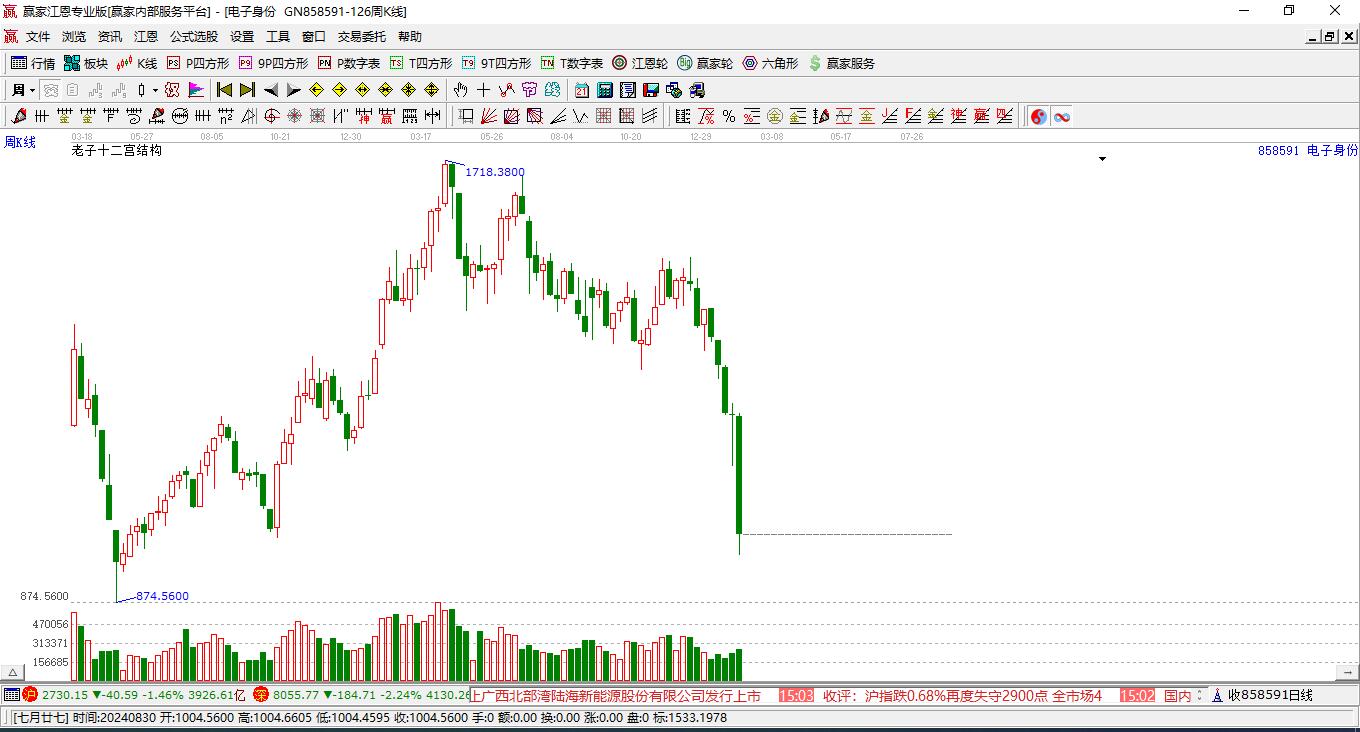1360x732 pixels.
Task: Click the blue 874.5600 low price label
Action: (162, 596)
